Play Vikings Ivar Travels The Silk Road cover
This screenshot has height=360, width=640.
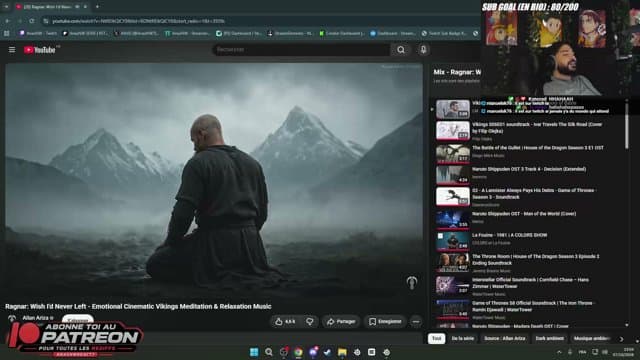pyautogui.click(x=537, y=128)
